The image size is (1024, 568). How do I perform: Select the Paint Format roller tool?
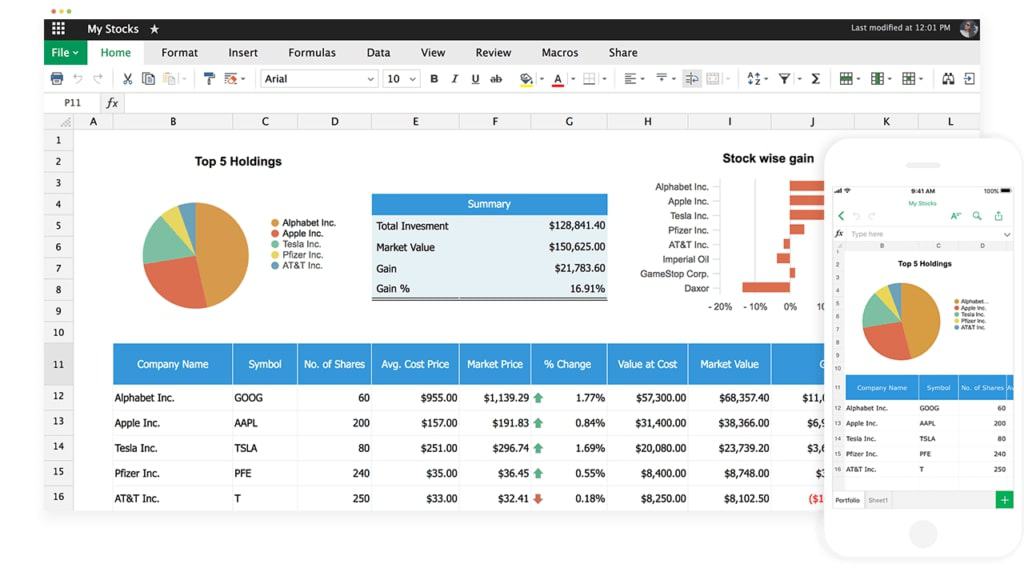[209, 79]
